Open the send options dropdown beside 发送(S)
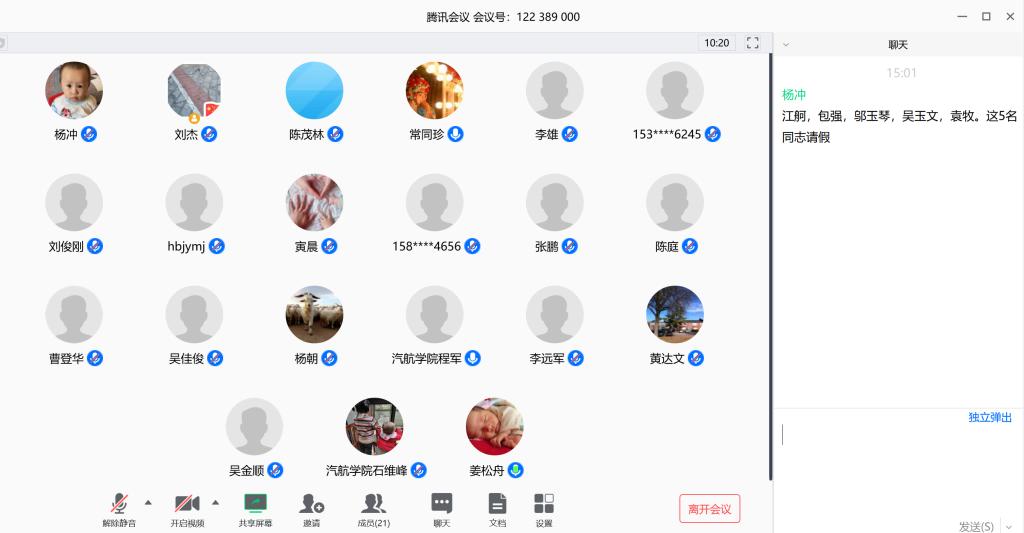 pyautogui.click(x=1007, y=526)
